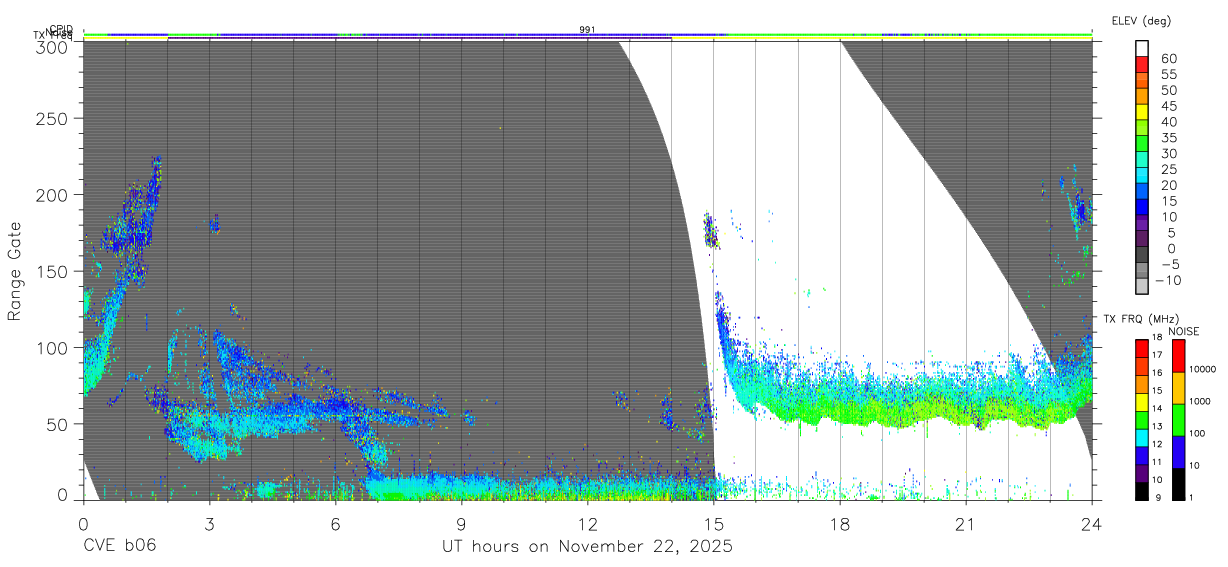Click the '300' Range Gate tick label

(53, 47)
